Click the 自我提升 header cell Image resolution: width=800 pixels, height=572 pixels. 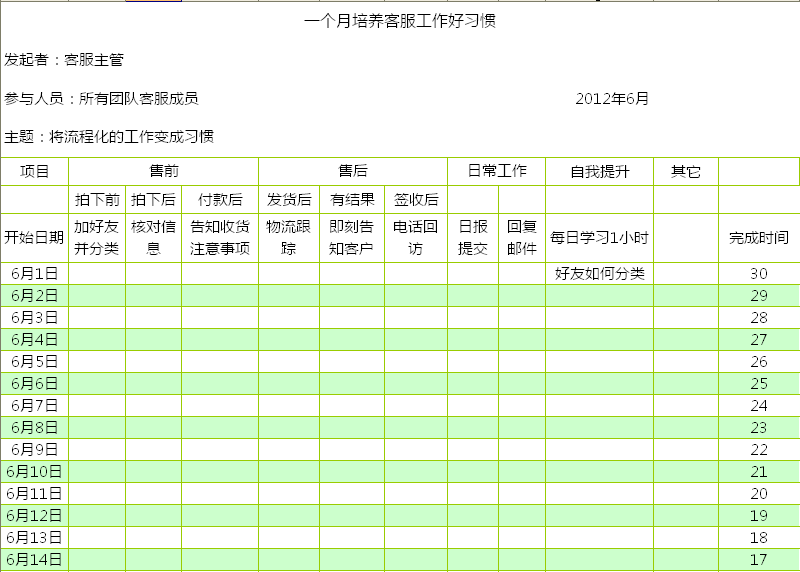(599, 171)
